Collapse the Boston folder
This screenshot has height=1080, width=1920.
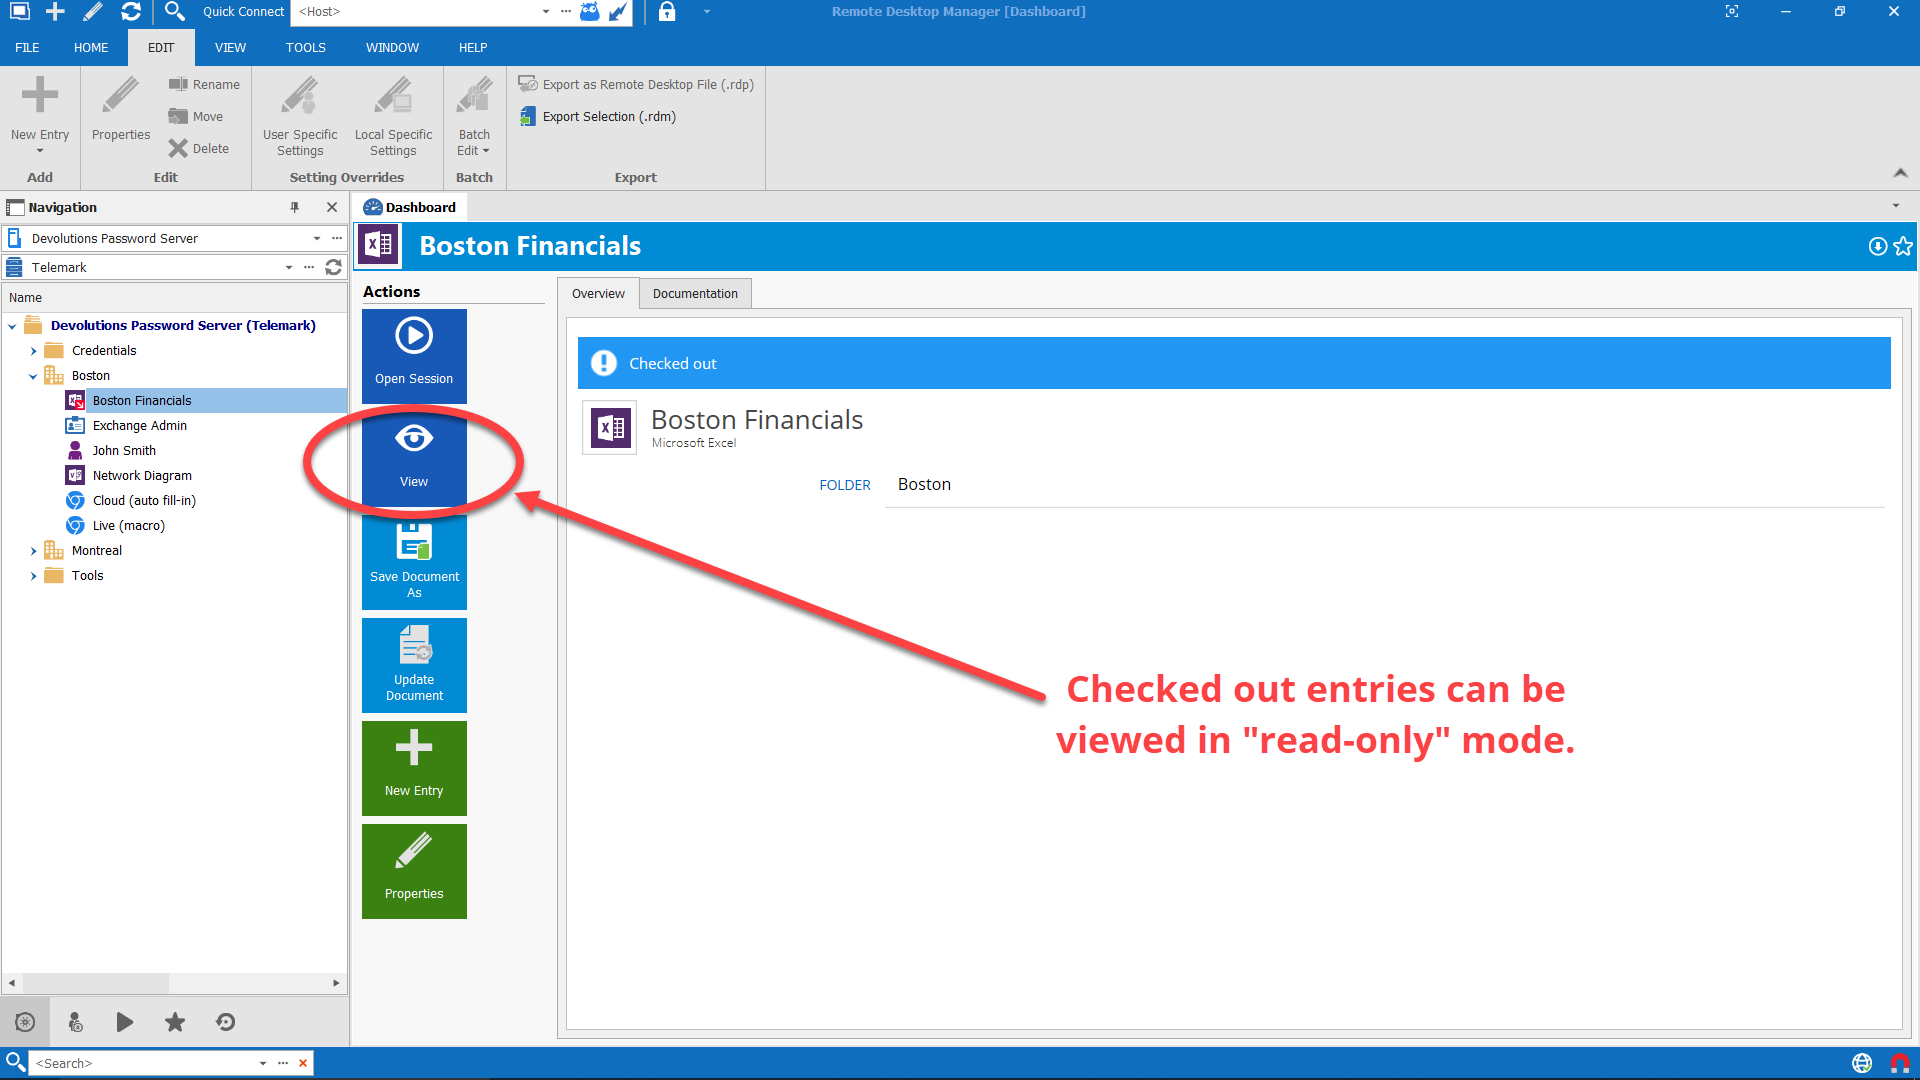click(33, 376)
